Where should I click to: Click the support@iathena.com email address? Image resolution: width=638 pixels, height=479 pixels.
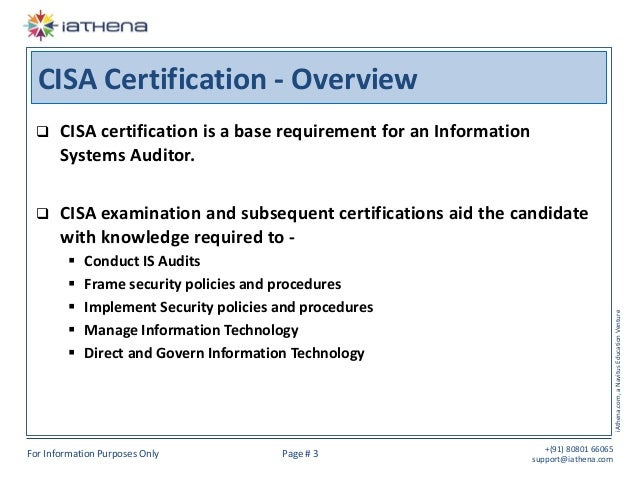click(572, 459)
